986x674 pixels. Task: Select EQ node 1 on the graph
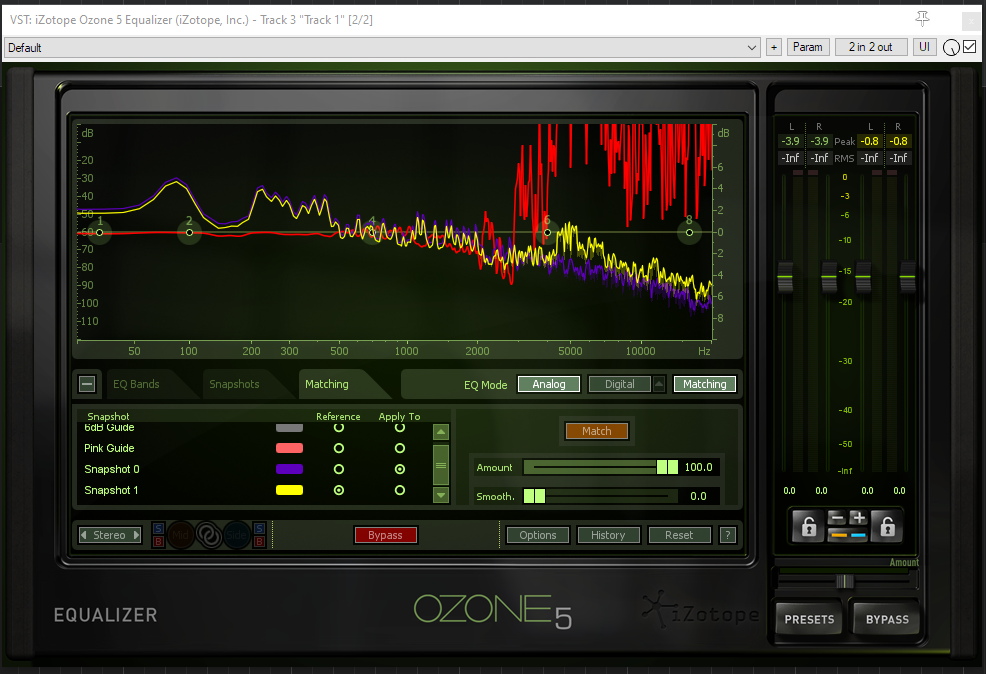click(x=99, y=232)
